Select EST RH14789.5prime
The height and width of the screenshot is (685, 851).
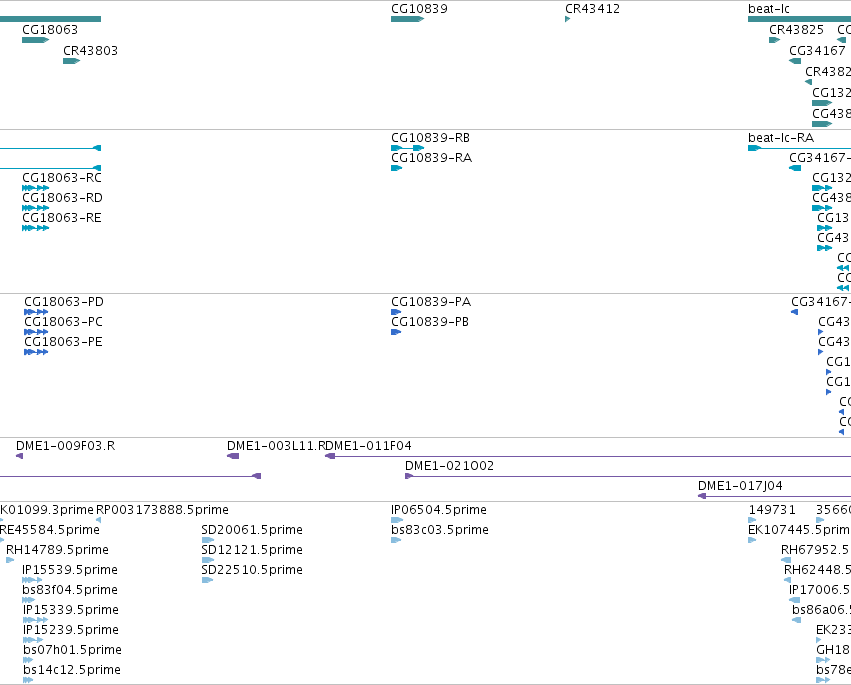[58, 550]
